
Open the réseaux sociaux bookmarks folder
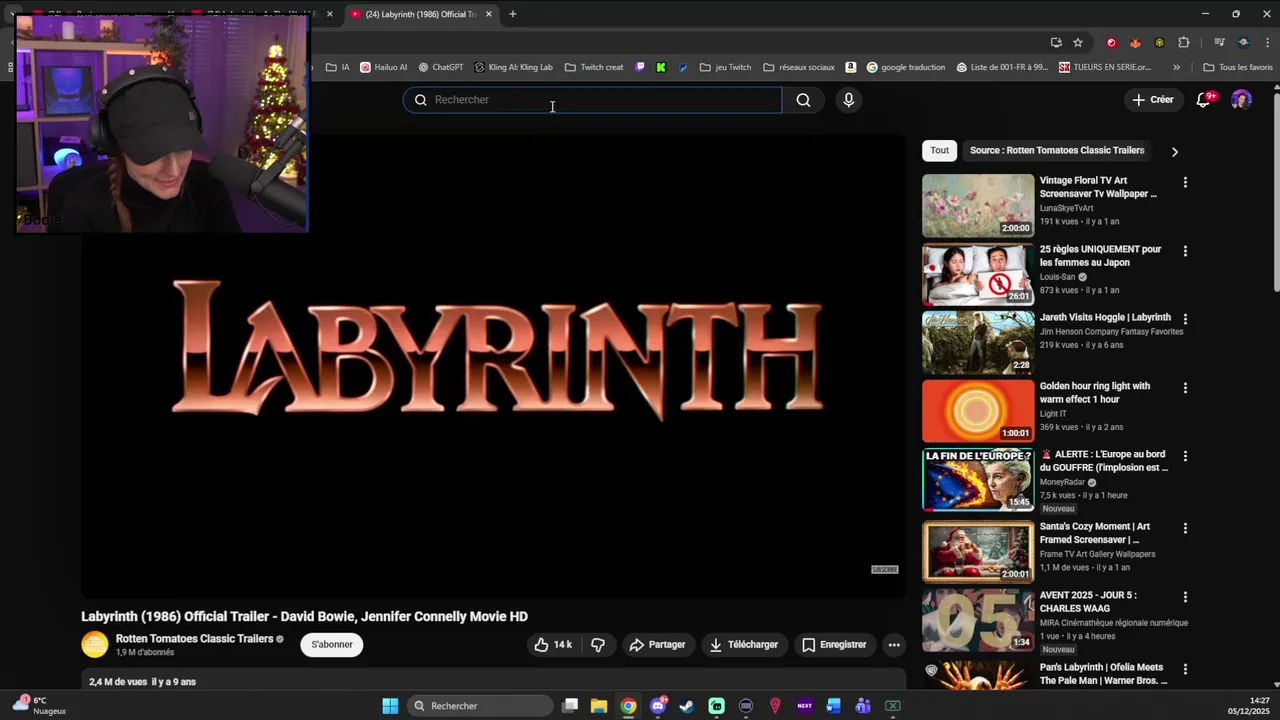799,67
